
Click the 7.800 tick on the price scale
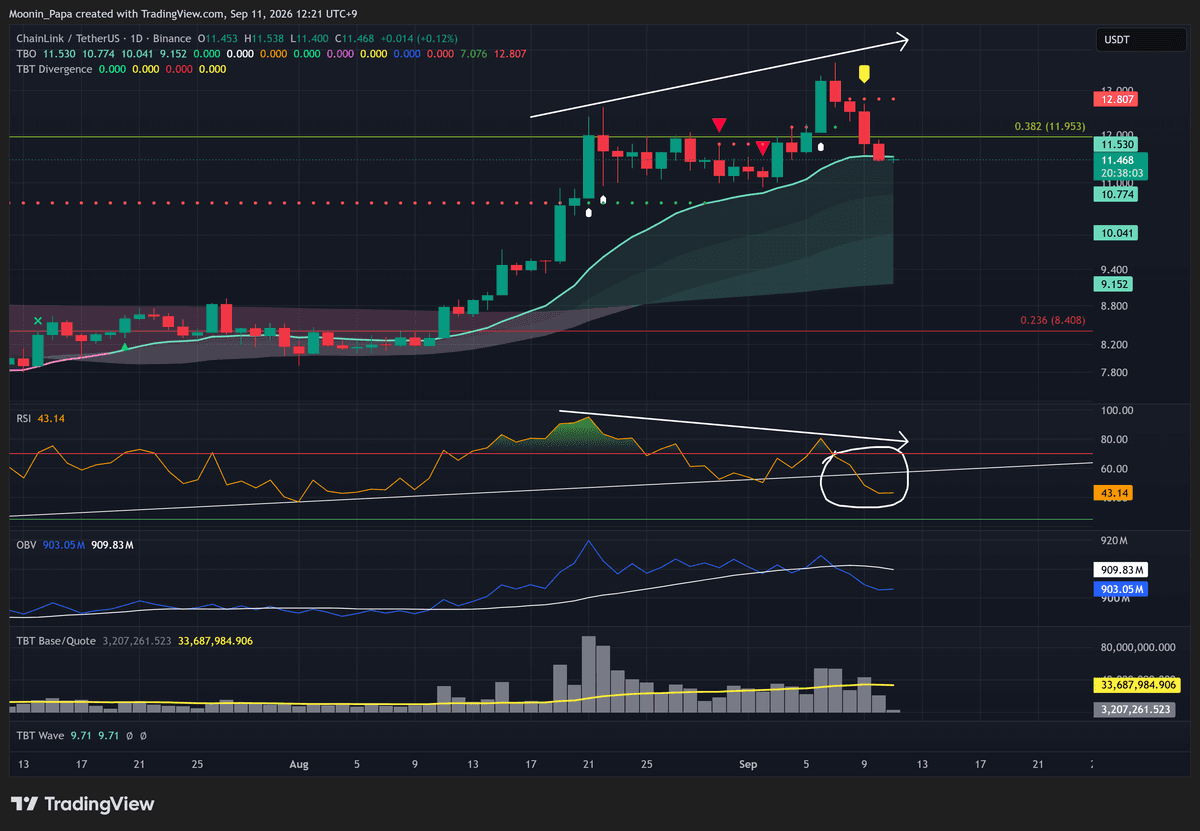[x=1115, y=373]
